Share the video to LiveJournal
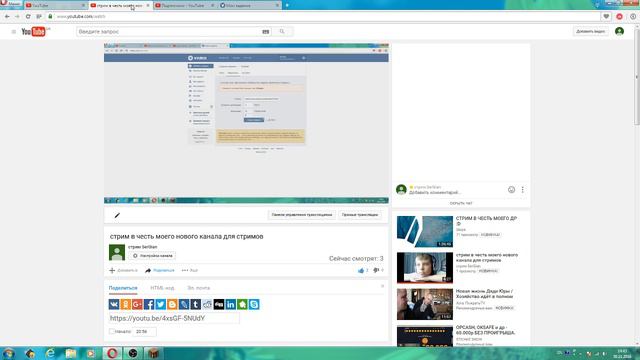Image resolution: width=640 pixels, height=360 pixels. (x=184, y=304)
